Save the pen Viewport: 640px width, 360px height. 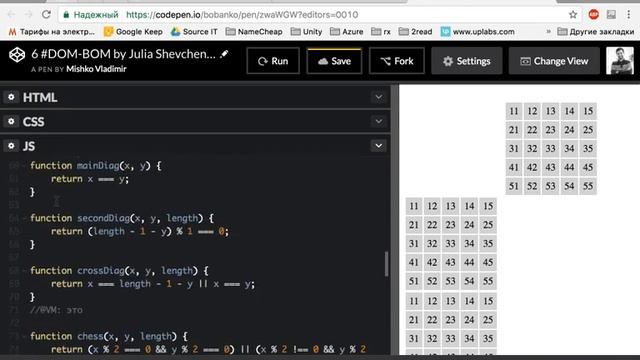point(334,61)
